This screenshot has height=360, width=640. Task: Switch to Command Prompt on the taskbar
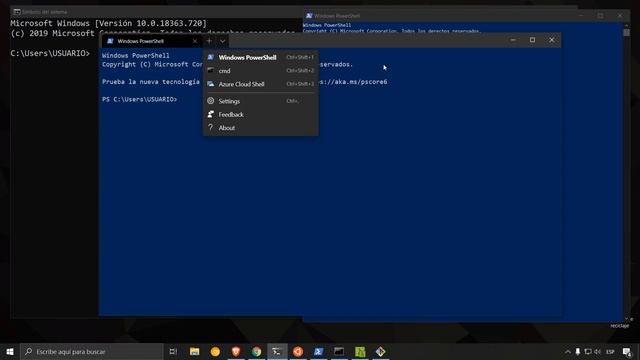pos(339,351)
